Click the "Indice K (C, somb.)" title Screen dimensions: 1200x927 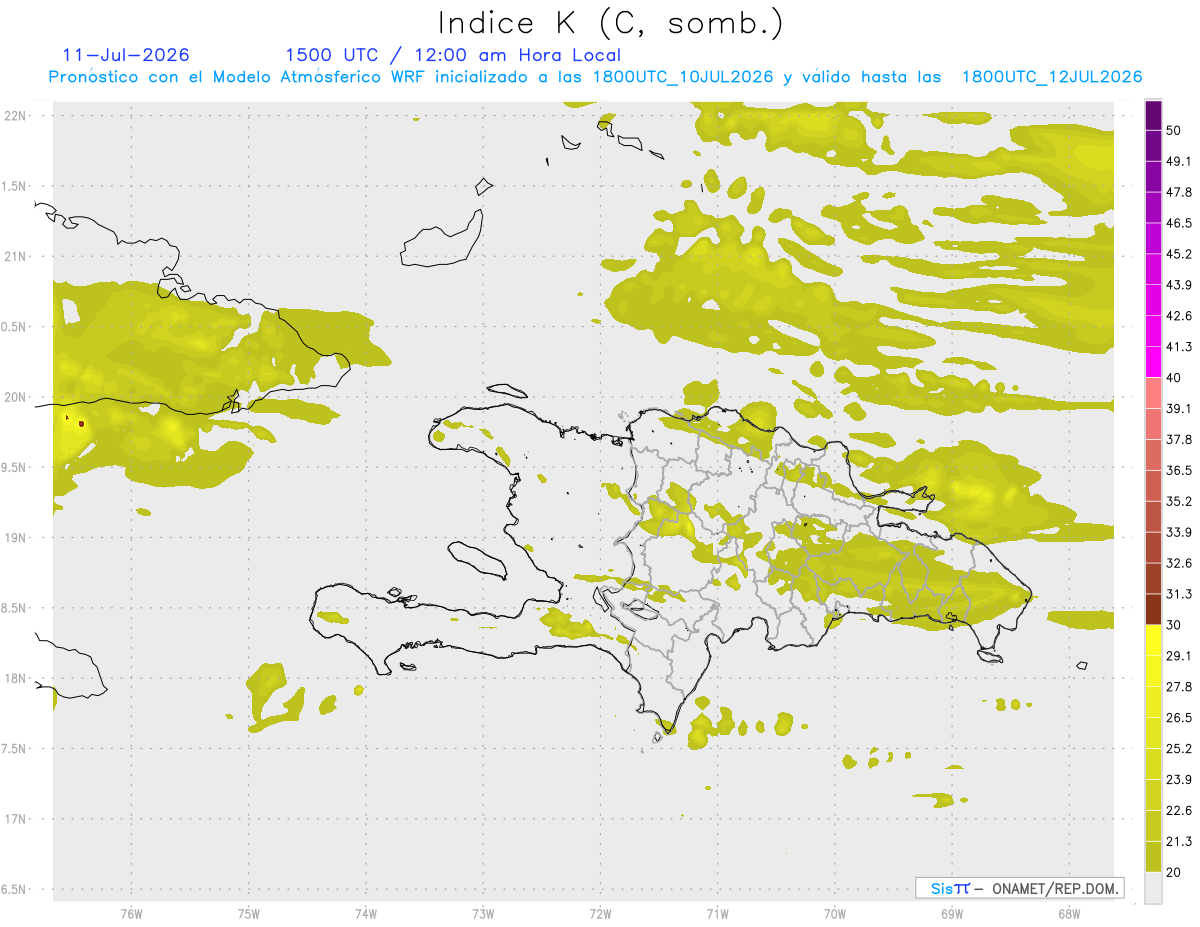tap(611, 23)
